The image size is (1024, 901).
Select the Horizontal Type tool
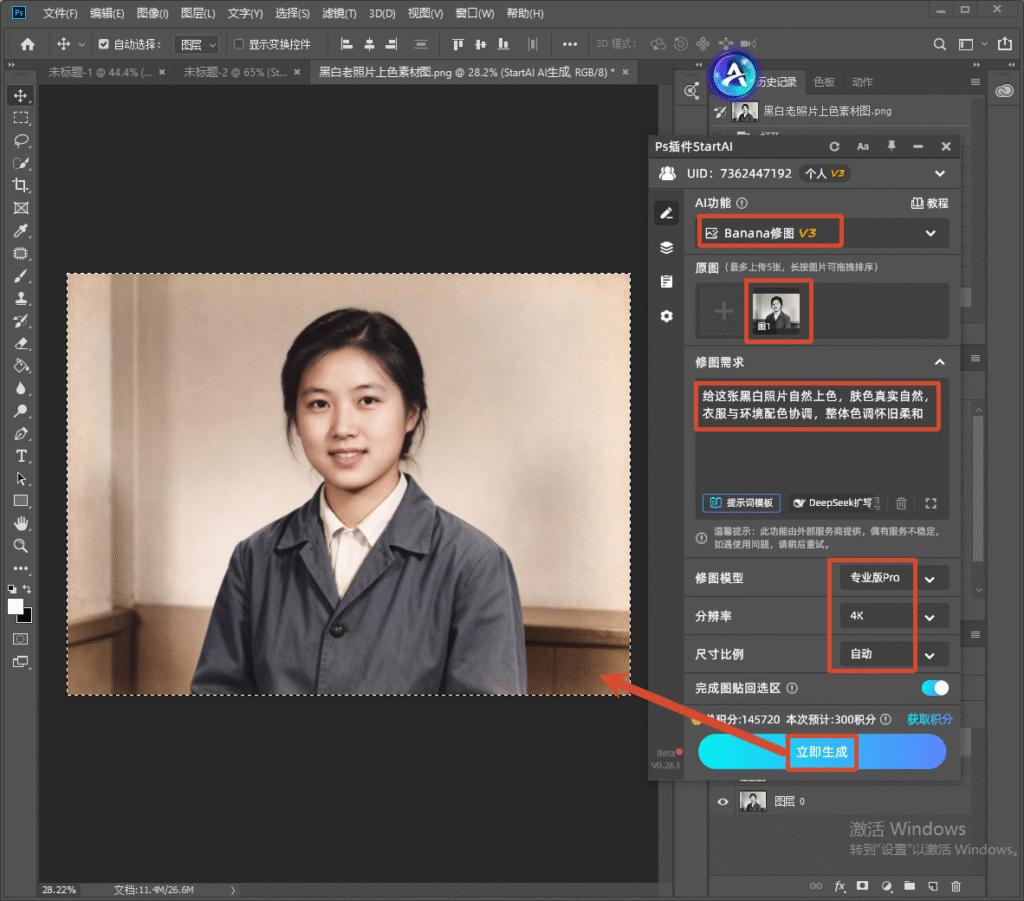(21, 456)
